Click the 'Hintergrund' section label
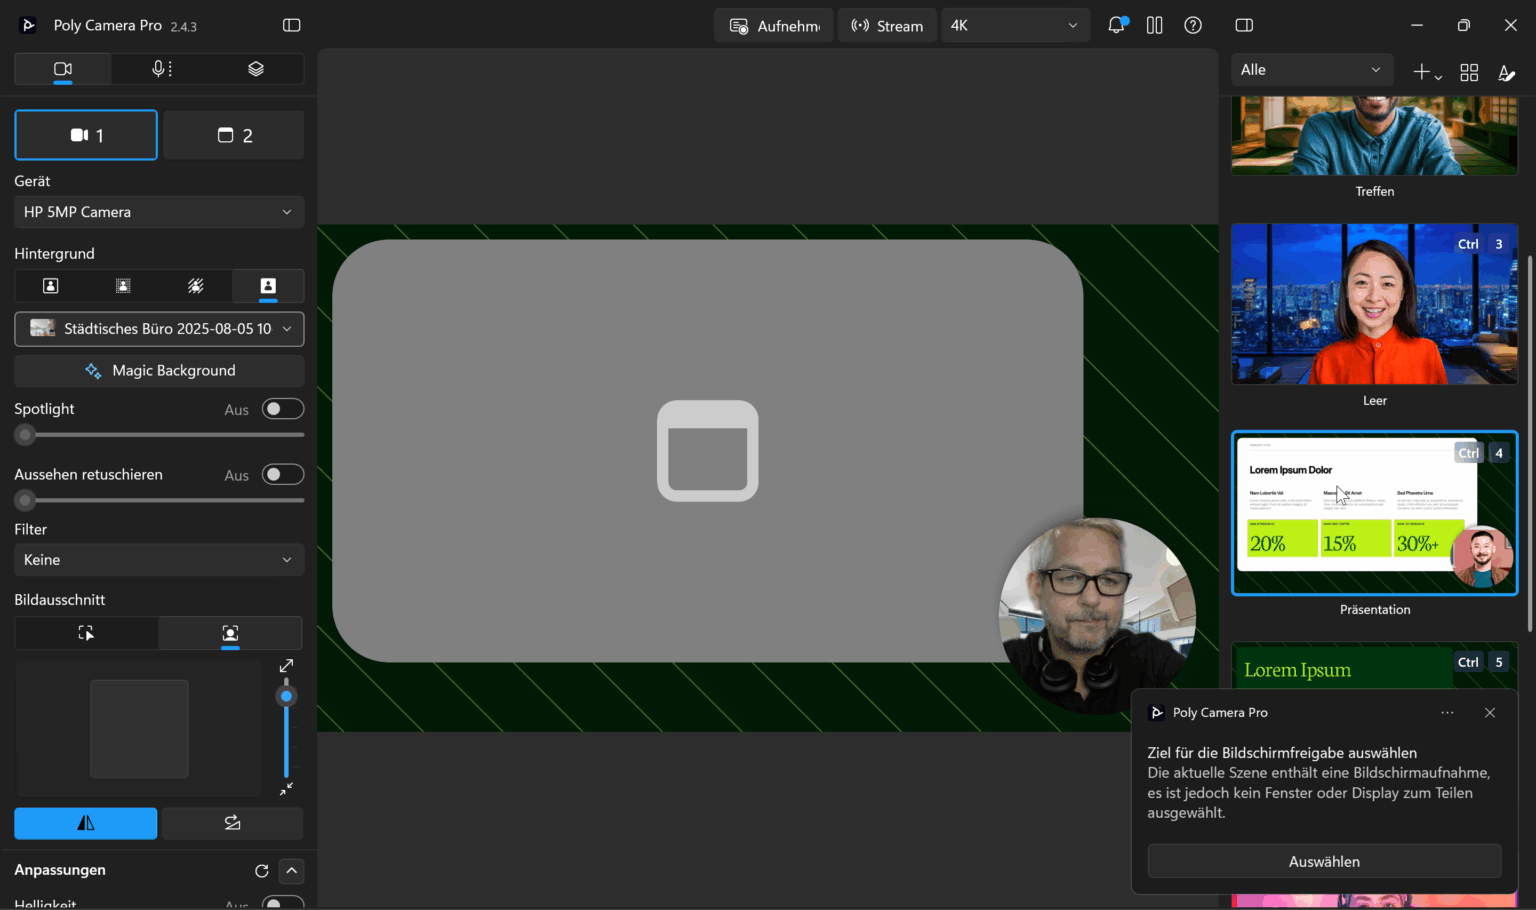 [54, 254]
